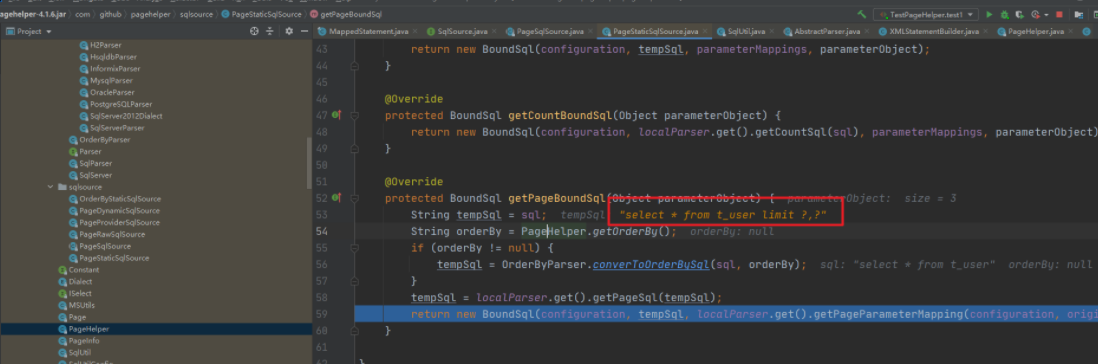
Task: Select Dialect in the project tree
Action: point(75,281)
